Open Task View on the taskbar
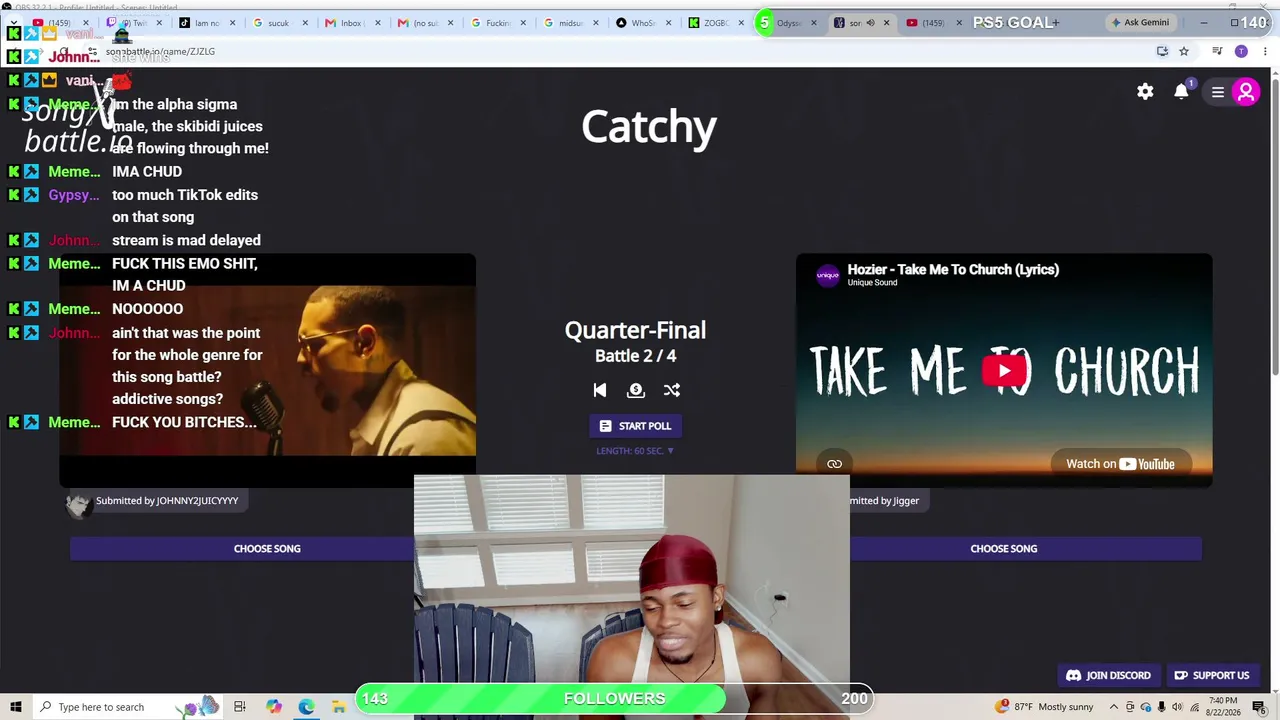Viewport: 1280px width, 720px height. coord(240,707)
